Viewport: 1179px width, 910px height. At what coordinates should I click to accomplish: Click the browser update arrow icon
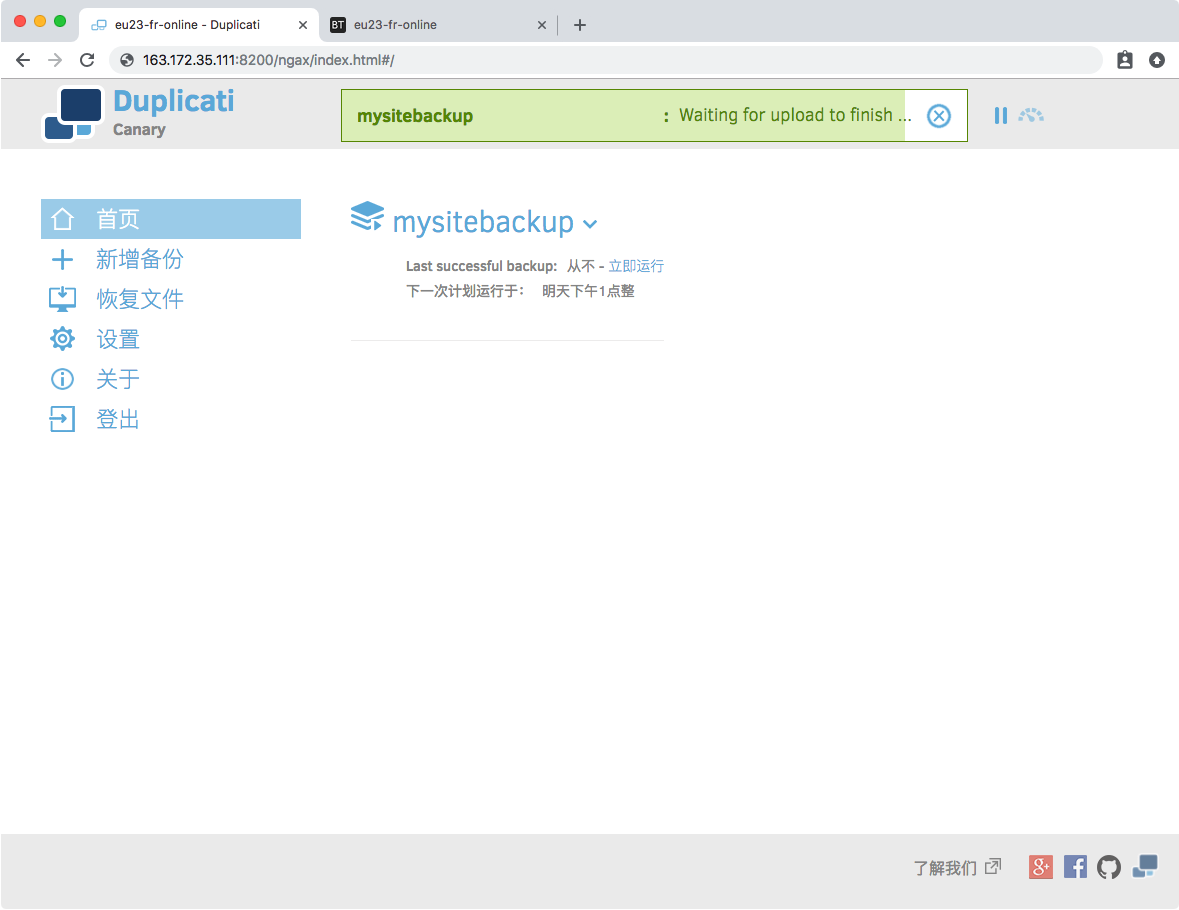1157,60
